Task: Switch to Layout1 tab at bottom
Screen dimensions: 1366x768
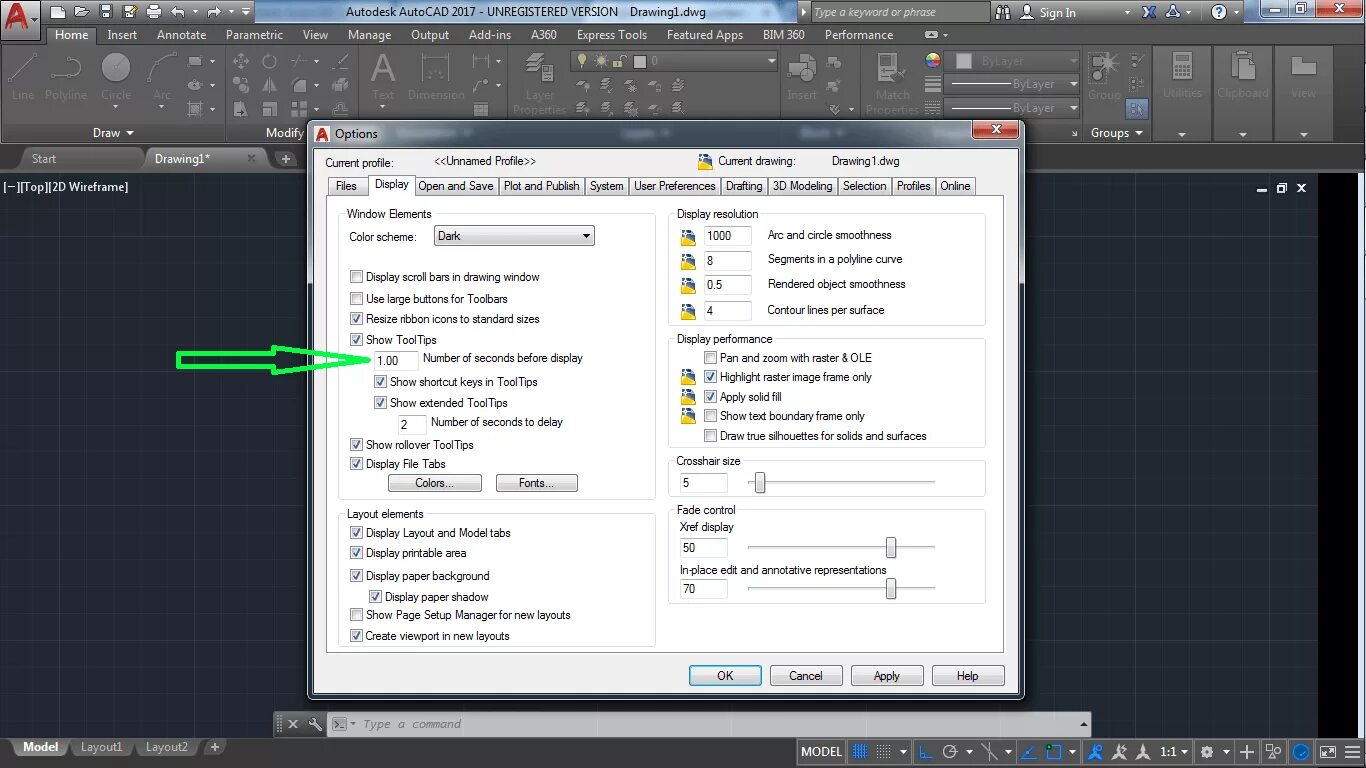Action: [102, 747]
